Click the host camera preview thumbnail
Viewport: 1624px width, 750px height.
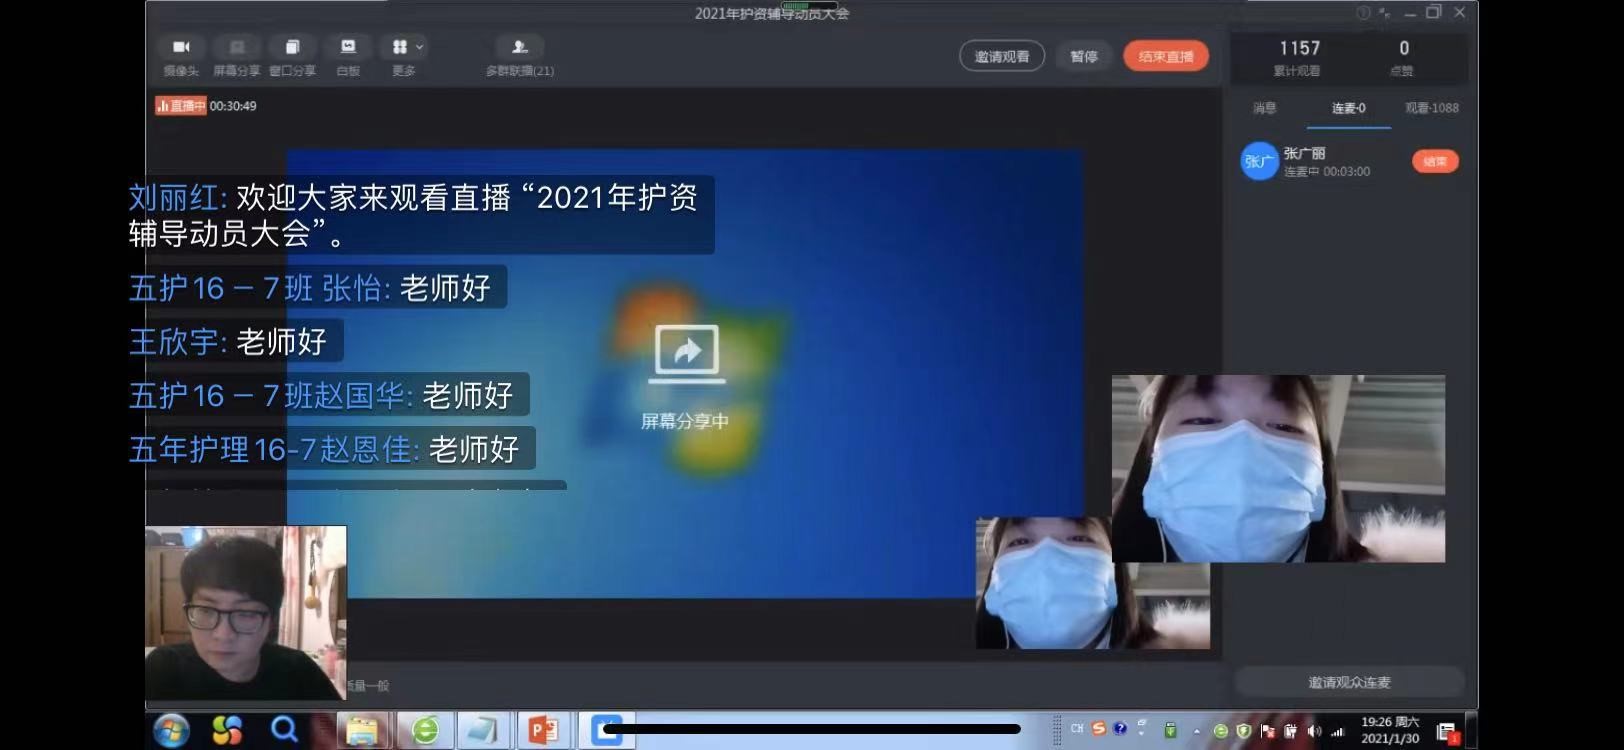pyautogui.click(x=246, y=612)
